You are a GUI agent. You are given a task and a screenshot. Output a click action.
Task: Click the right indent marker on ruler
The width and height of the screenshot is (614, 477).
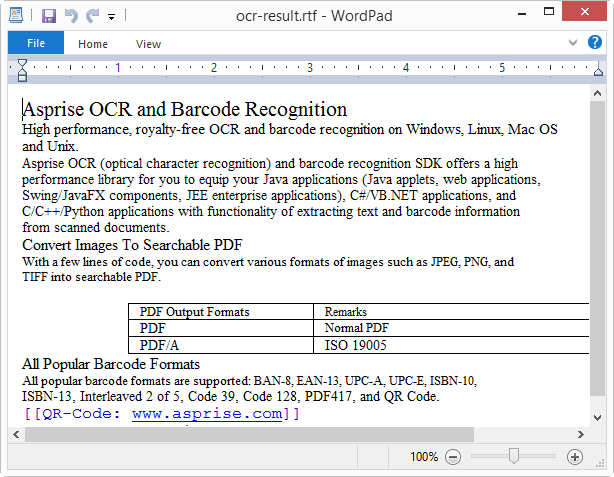point(598,74)
